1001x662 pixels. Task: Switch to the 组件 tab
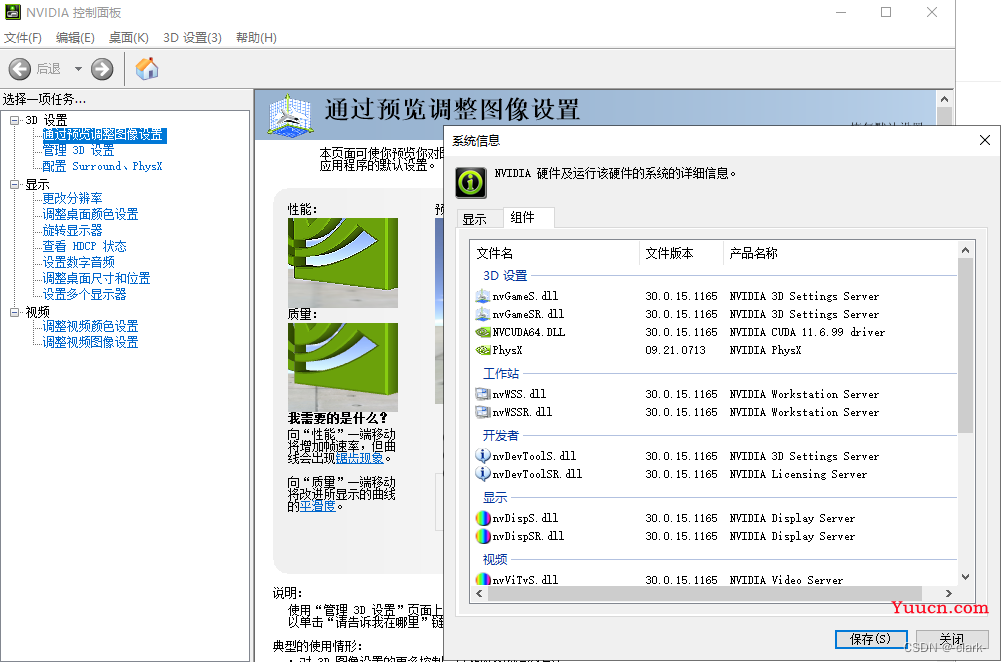(x=529, y=218)
